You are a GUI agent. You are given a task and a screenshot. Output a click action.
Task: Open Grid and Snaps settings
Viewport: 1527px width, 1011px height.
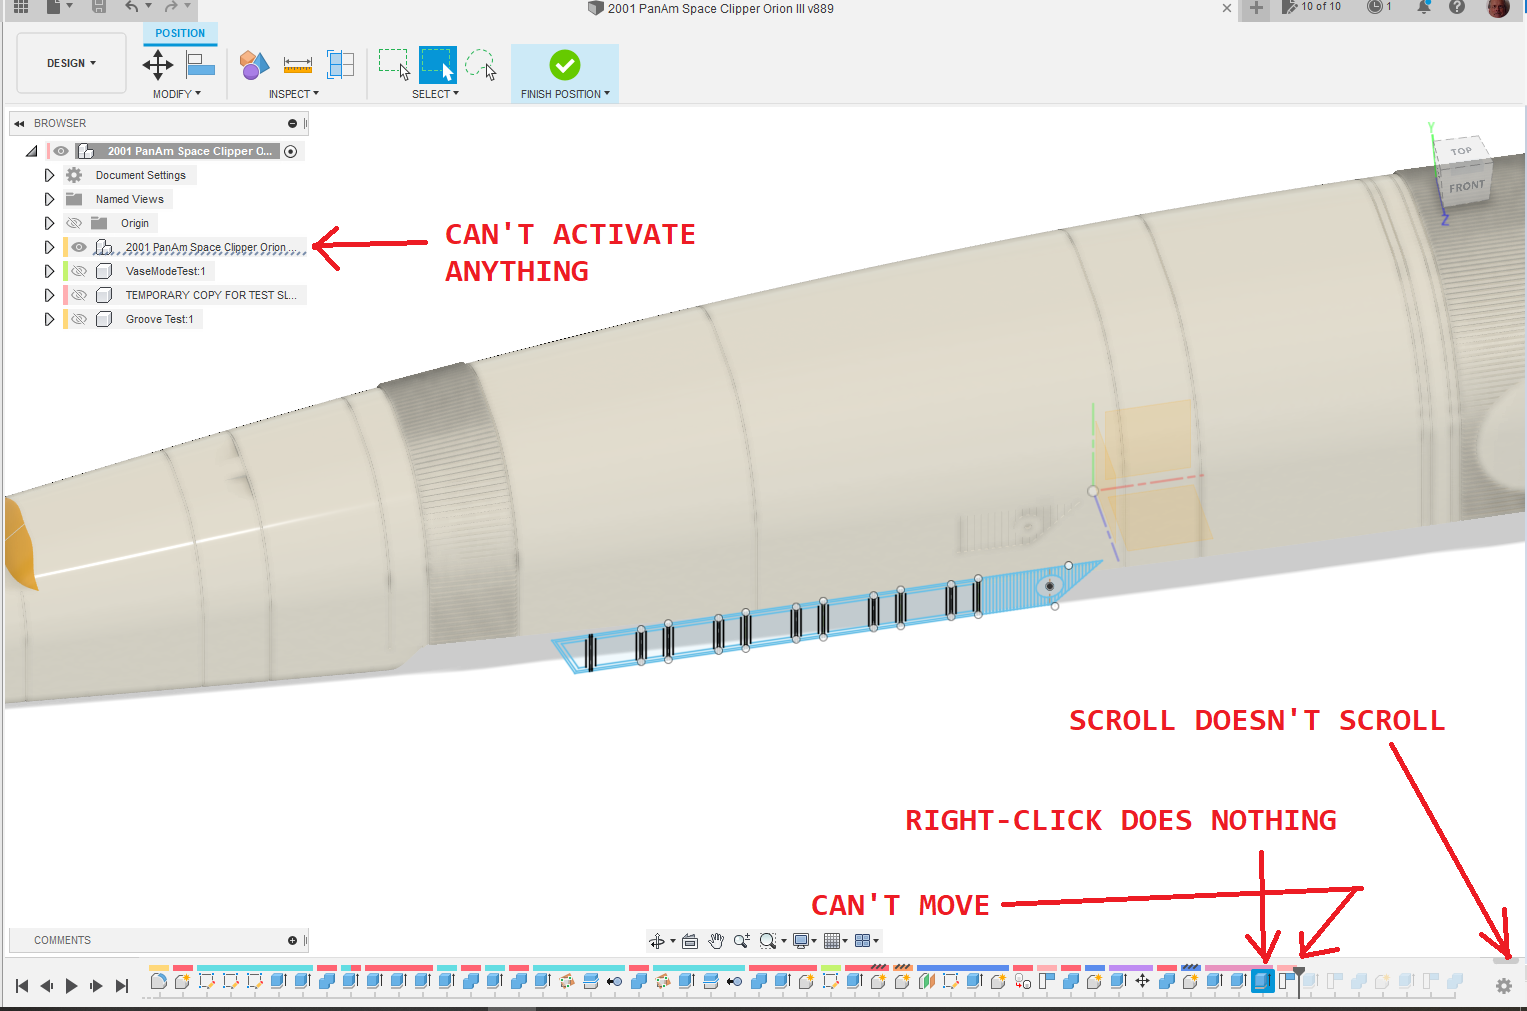pos(832,941)
